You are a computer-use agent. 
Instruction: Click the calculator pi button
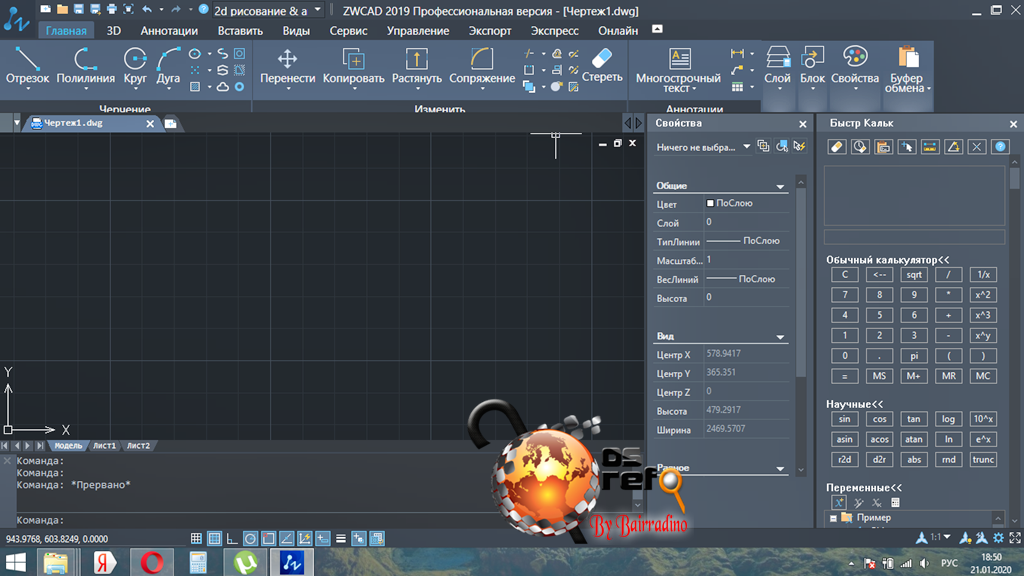click(914, 356)
